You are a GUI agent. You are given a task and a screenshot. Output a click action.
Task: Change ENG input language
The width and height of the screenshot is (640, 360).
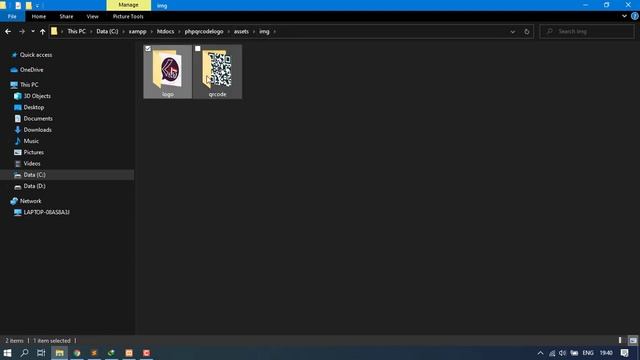(x=588, y=353)
